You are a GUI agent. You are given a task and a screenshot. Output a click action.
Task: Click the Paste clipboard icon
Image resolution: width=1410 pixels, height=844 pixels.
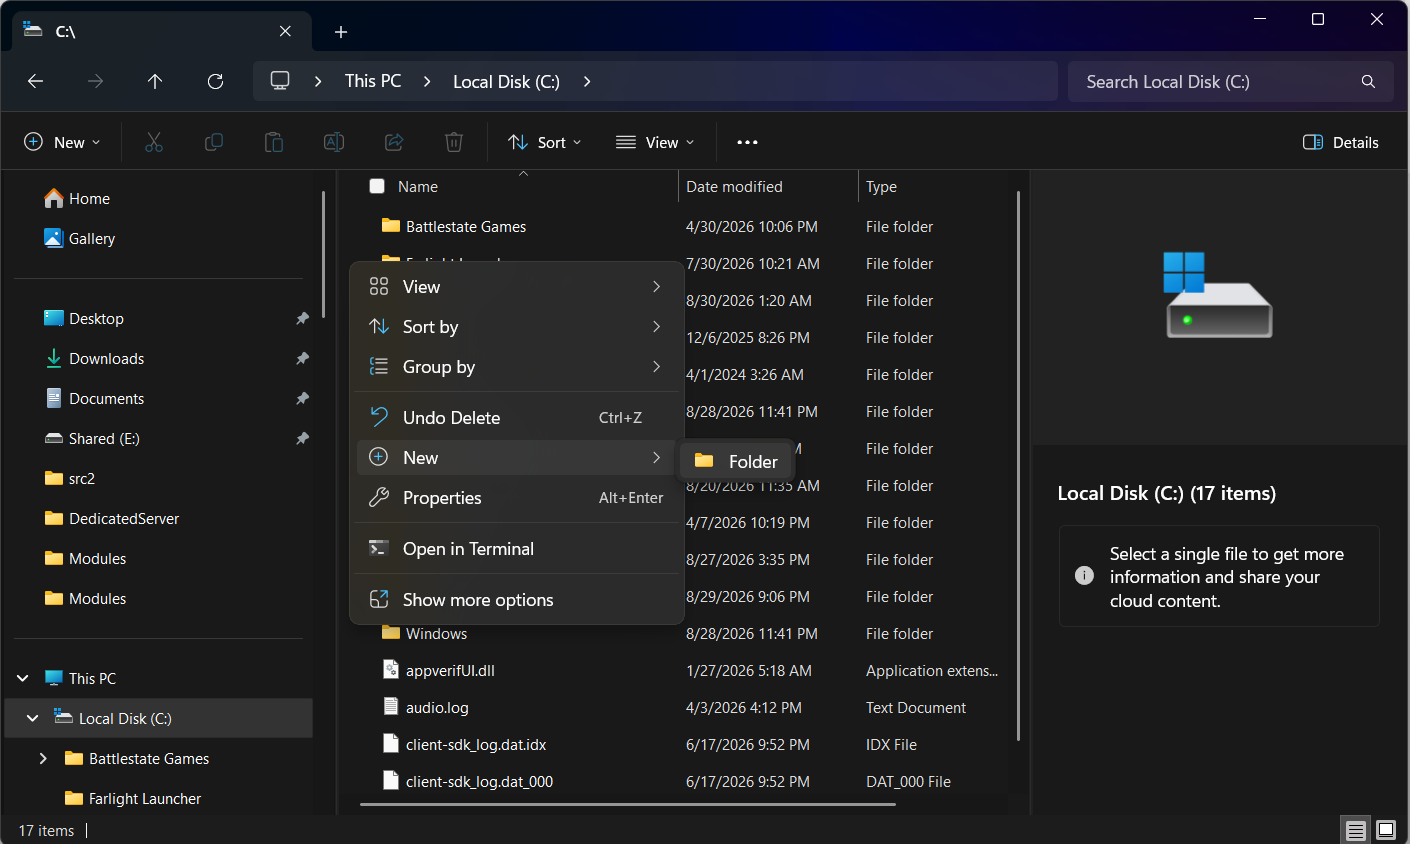[273, 142]
